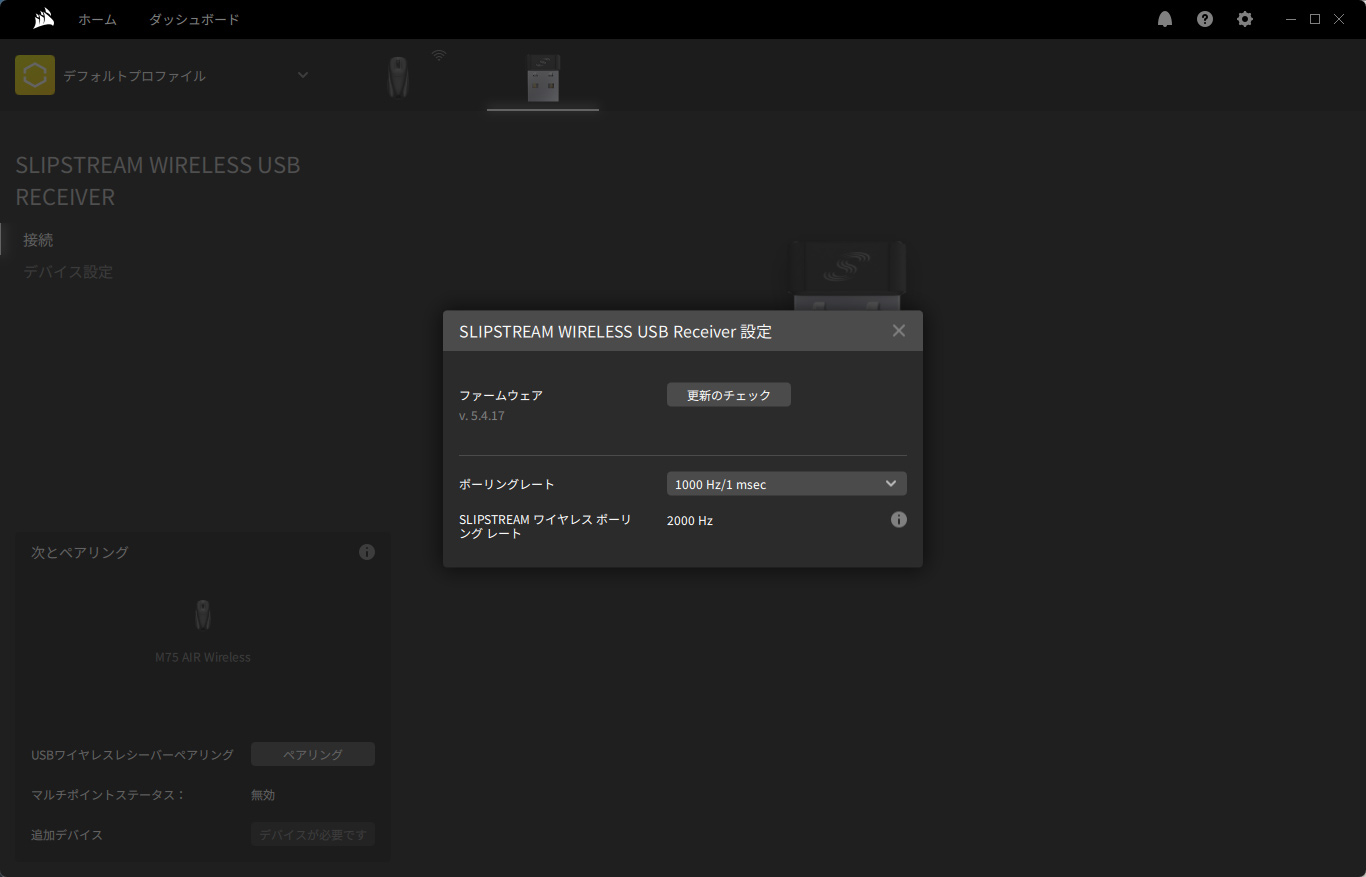Open the ダッシュボード menu
This screenshot has width=1366, height=877.
pos(194,19)
